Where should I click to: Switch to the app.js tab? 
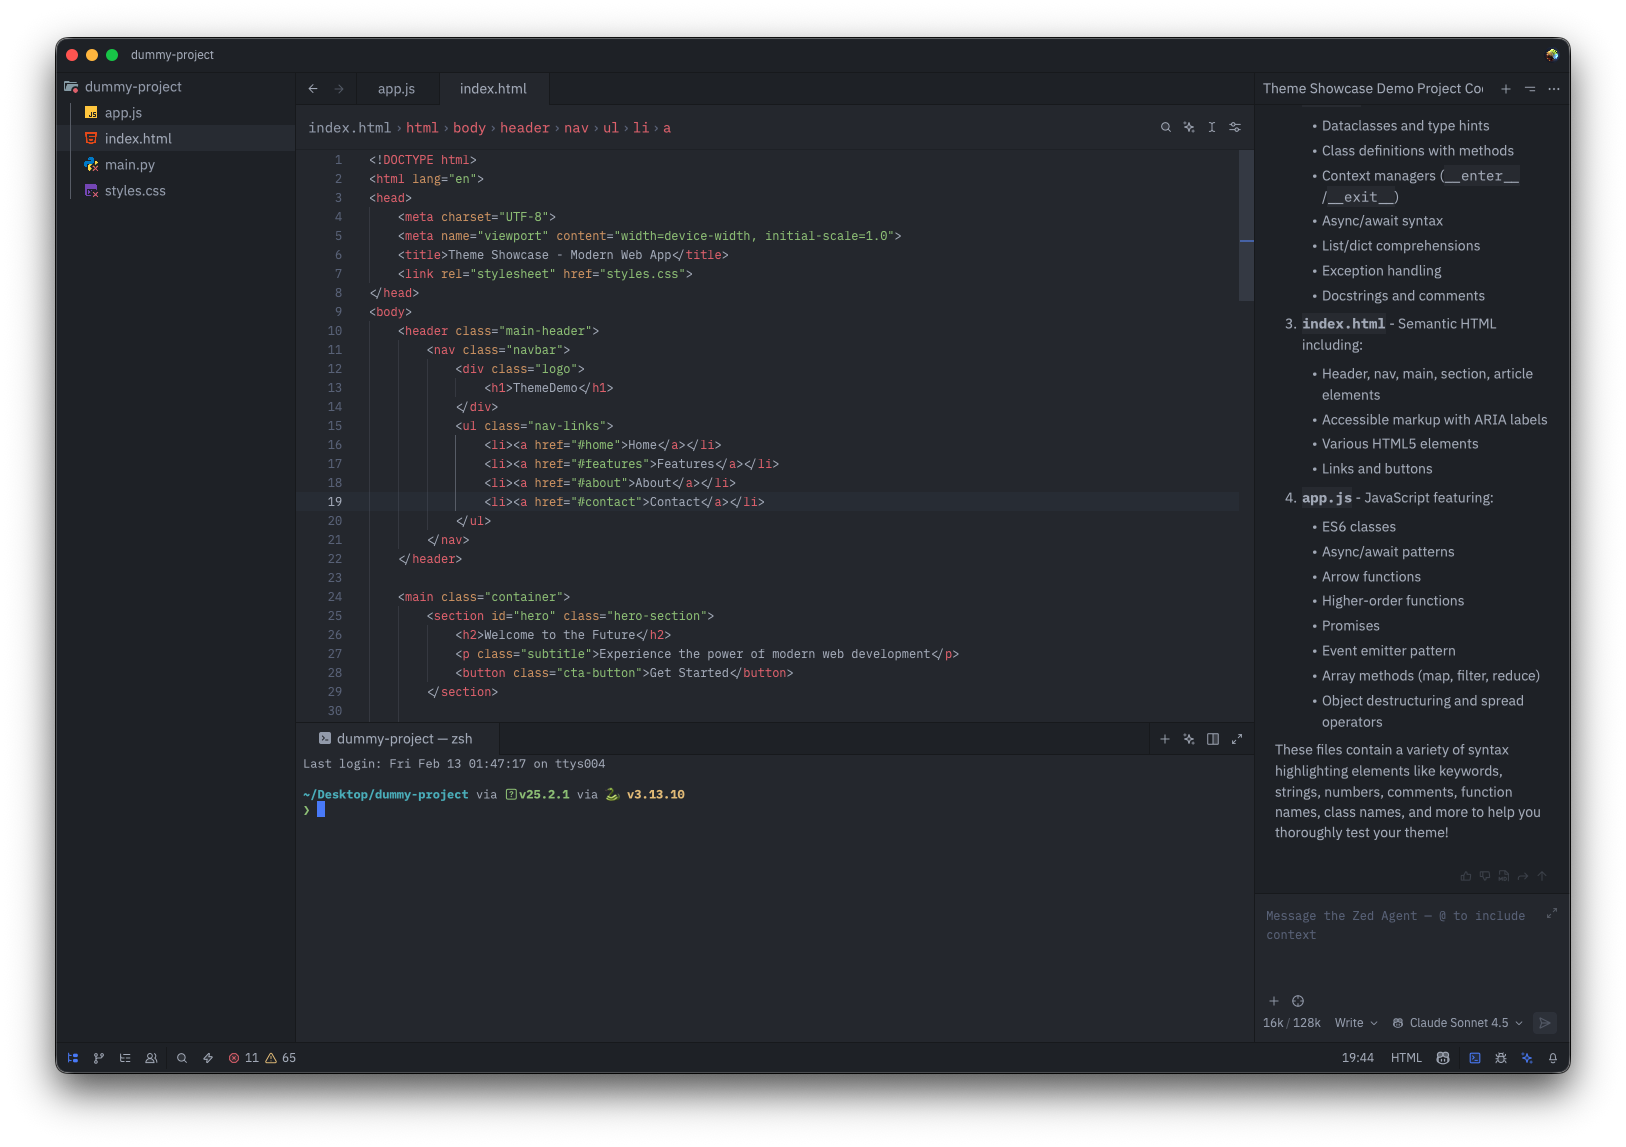pos(396,89)
